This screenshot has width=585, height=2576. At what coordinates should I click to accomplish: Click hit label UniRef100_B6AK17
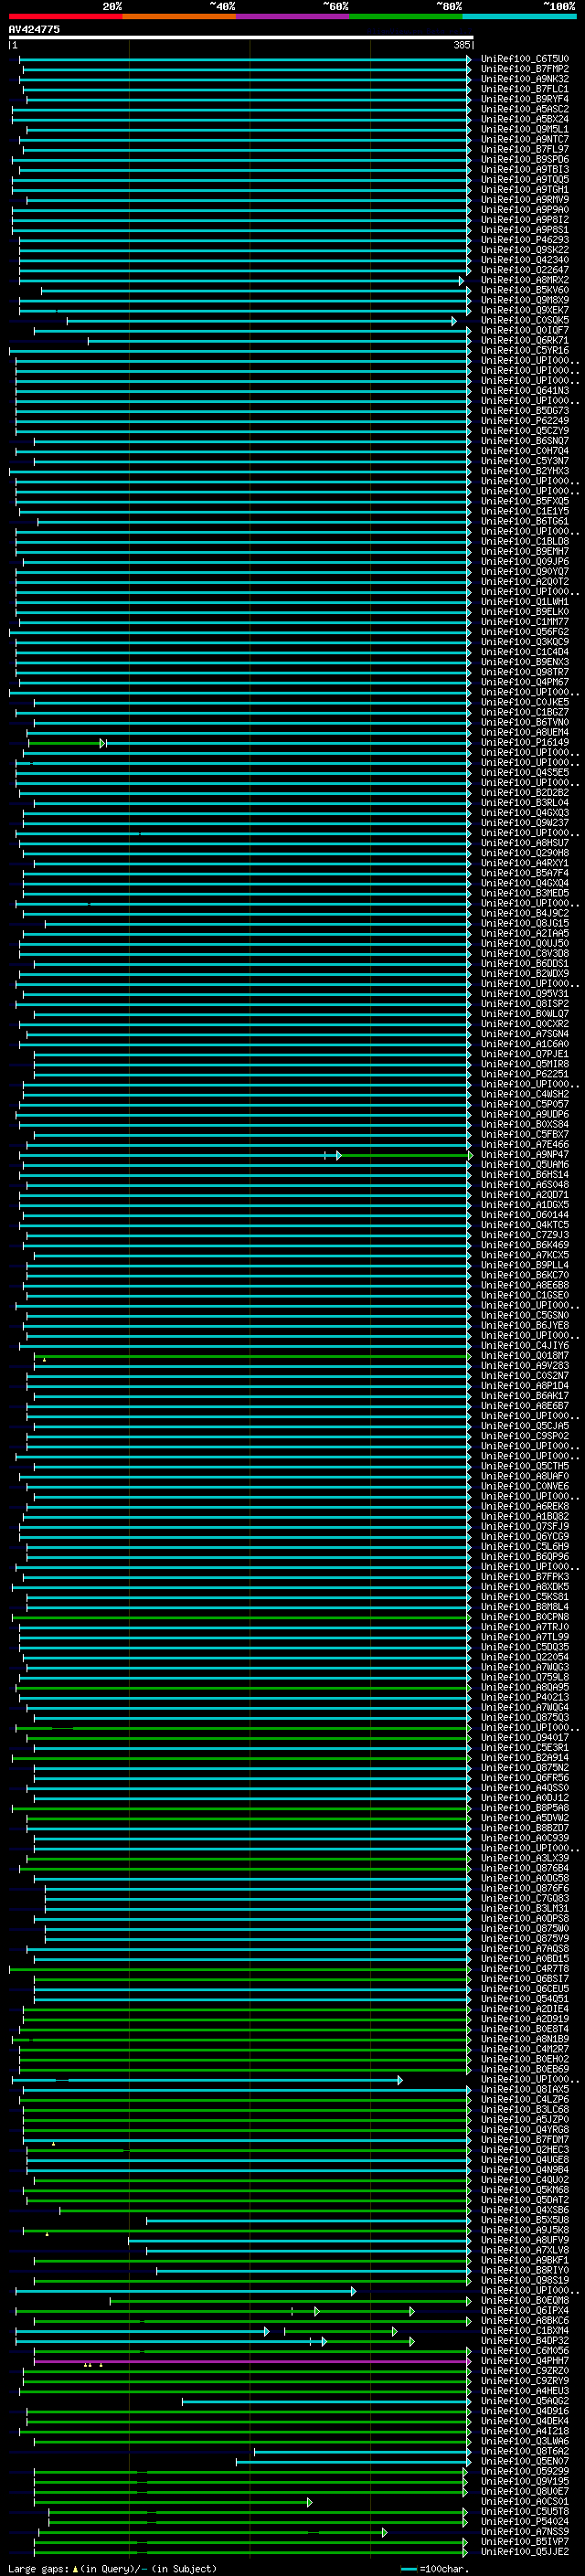point(525,1396)
